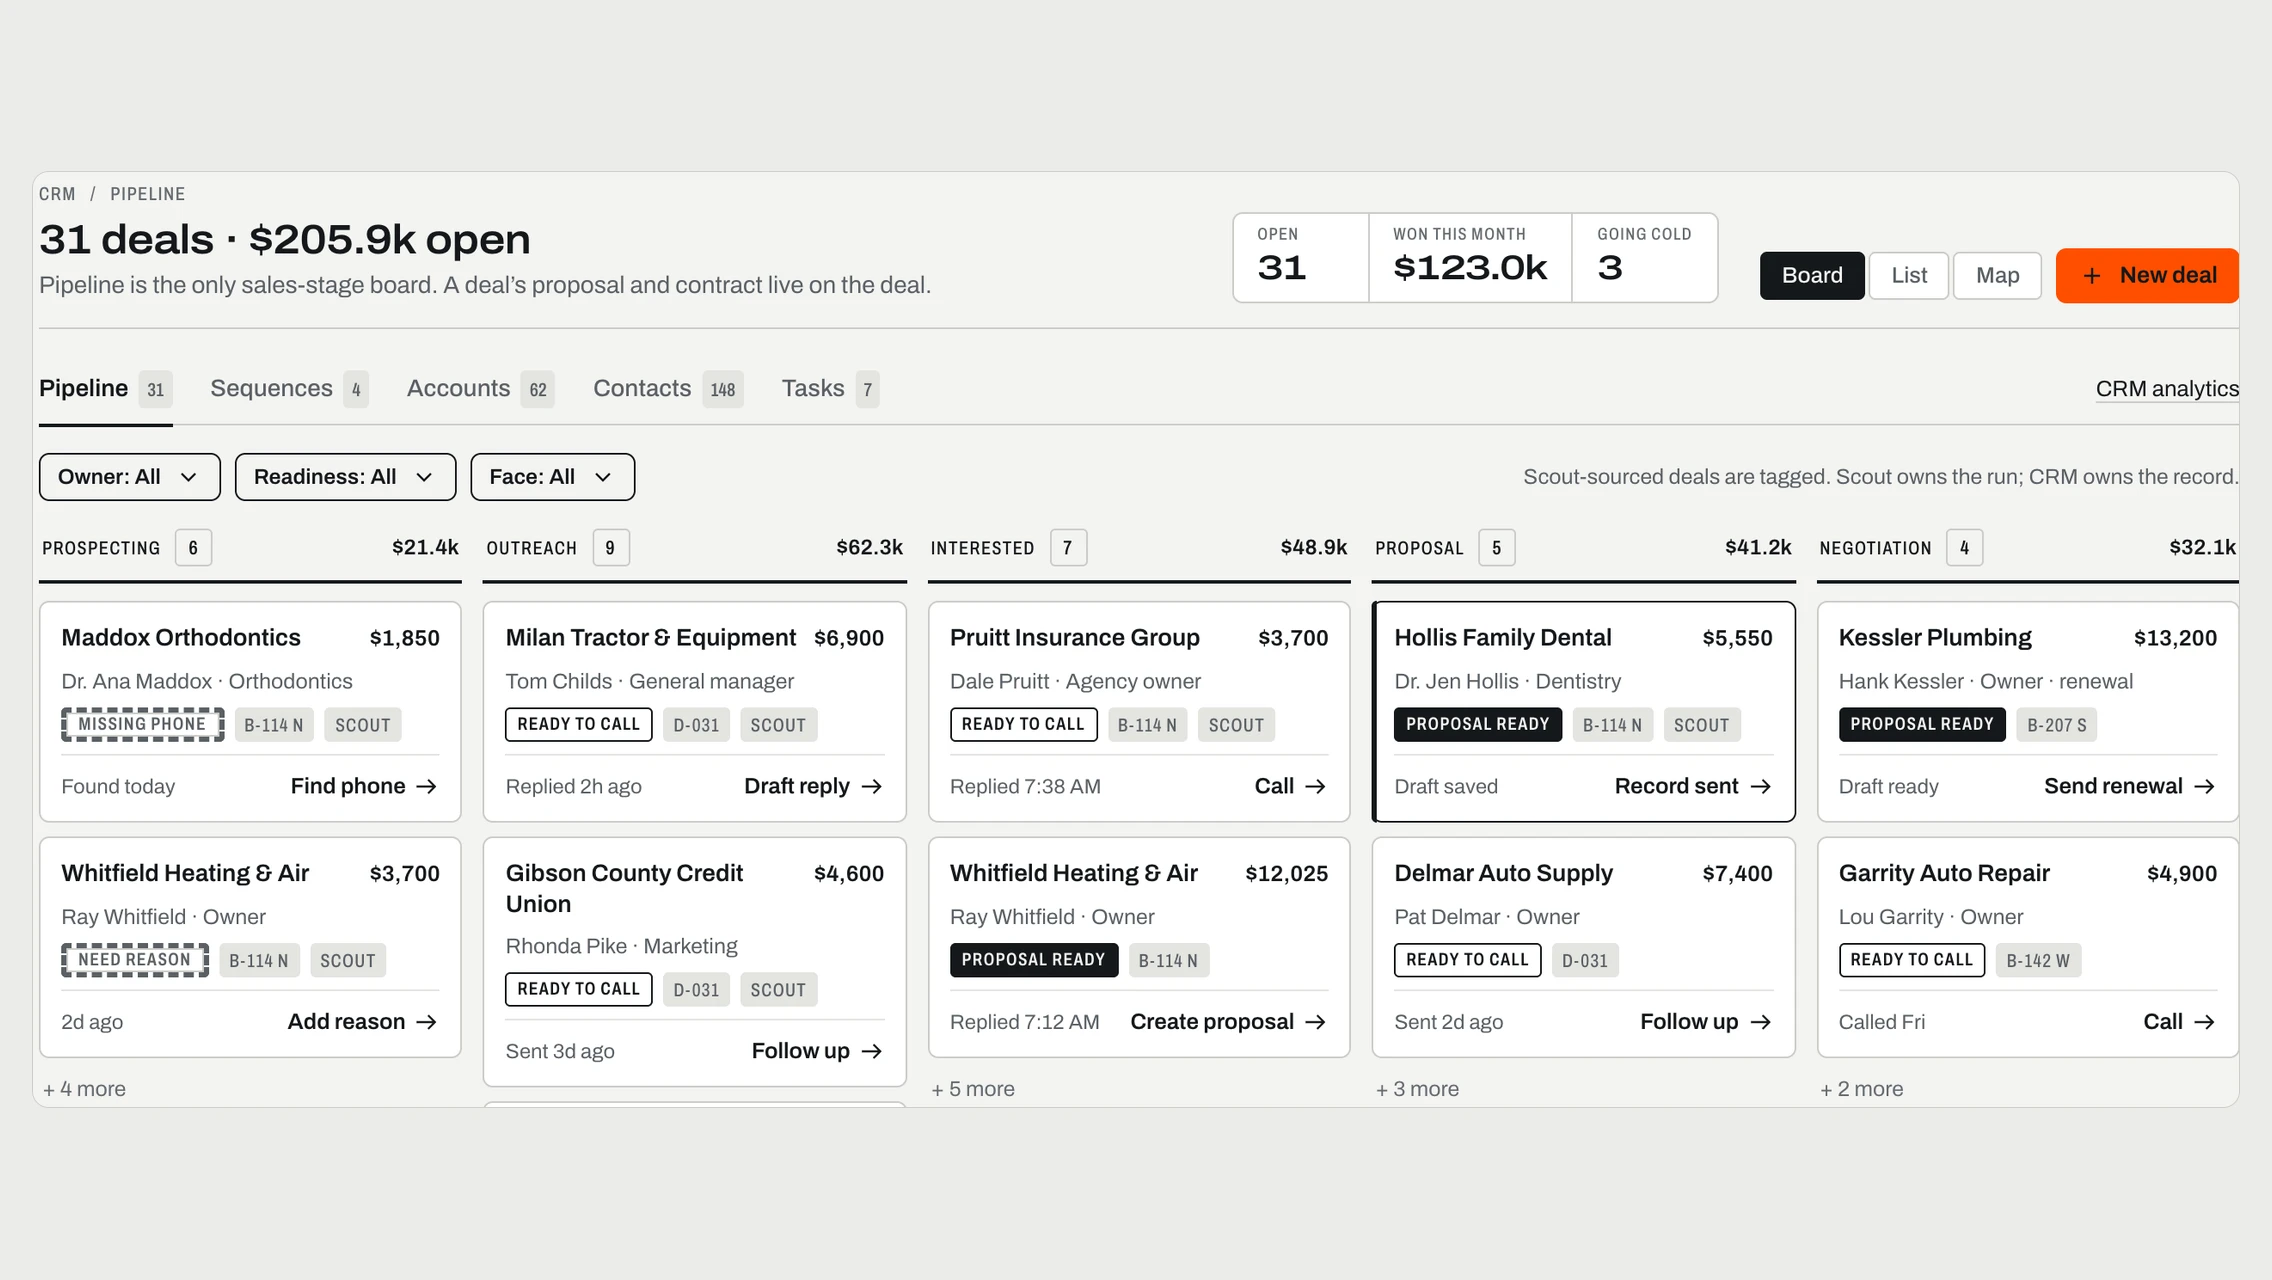Click the Call arrow on Pruitt Insurance Group
The image size is (2272, 1280).
tap(1316, 787)
